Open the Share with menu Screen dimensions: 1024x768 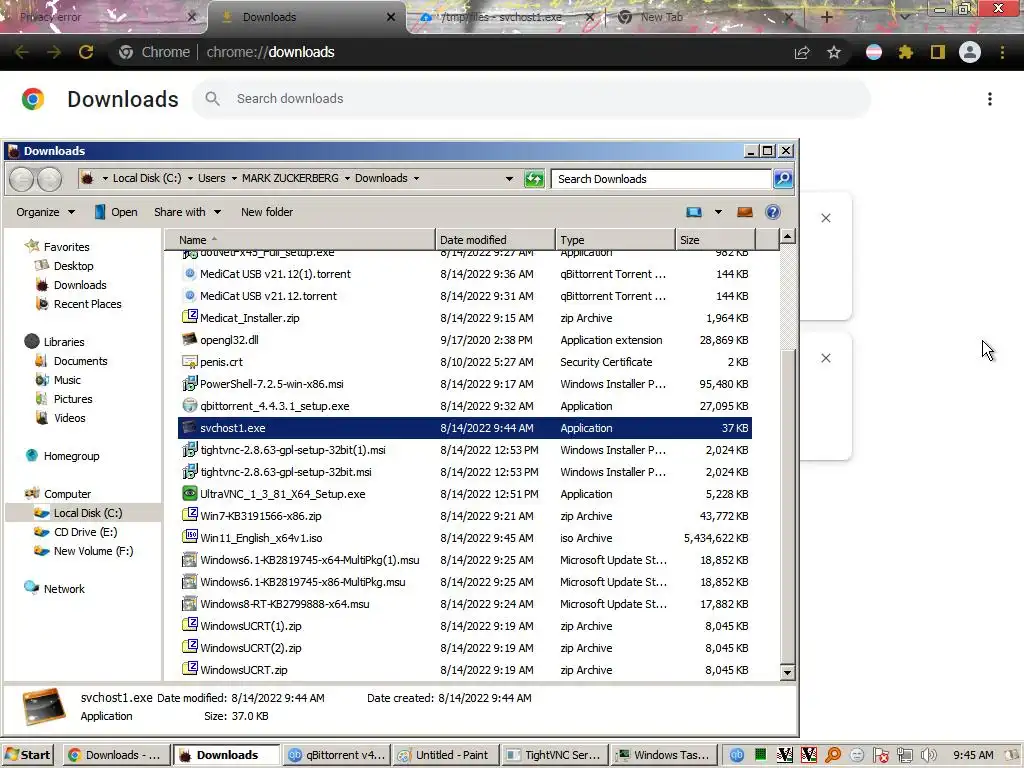(187, 212)
